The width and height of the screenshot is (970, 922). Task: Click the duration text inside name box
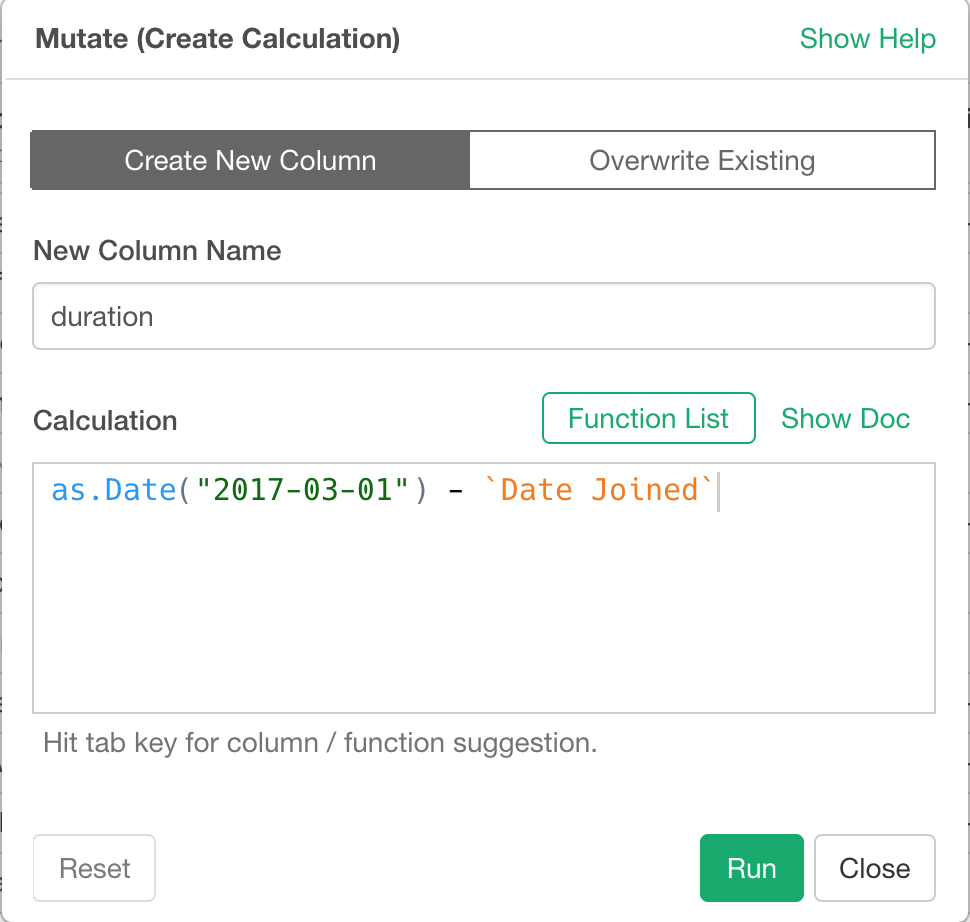click(102, 315)
